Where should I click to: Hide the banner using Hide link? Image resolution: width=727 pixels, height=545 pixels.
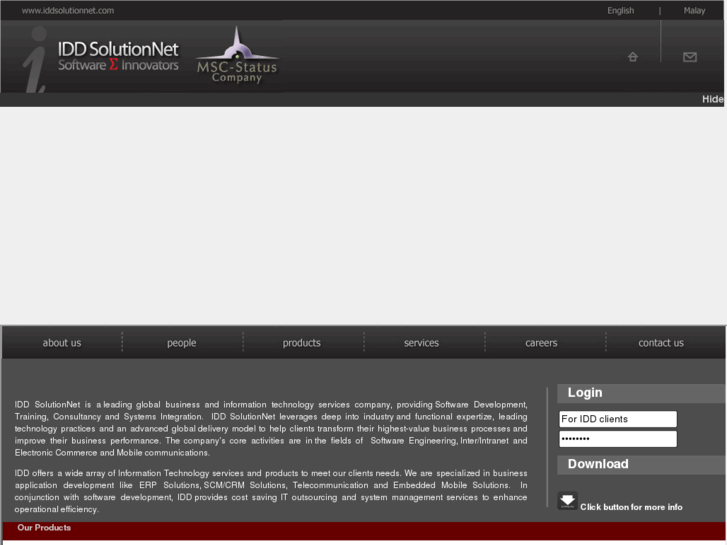coord(712,99)
